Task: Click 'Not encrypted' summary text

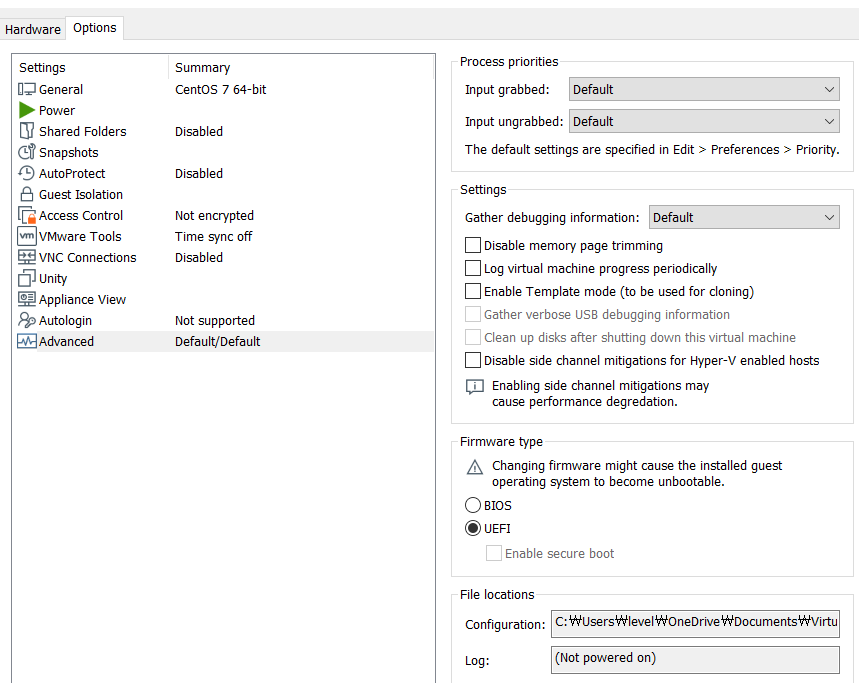Action: tap(214, 215)
